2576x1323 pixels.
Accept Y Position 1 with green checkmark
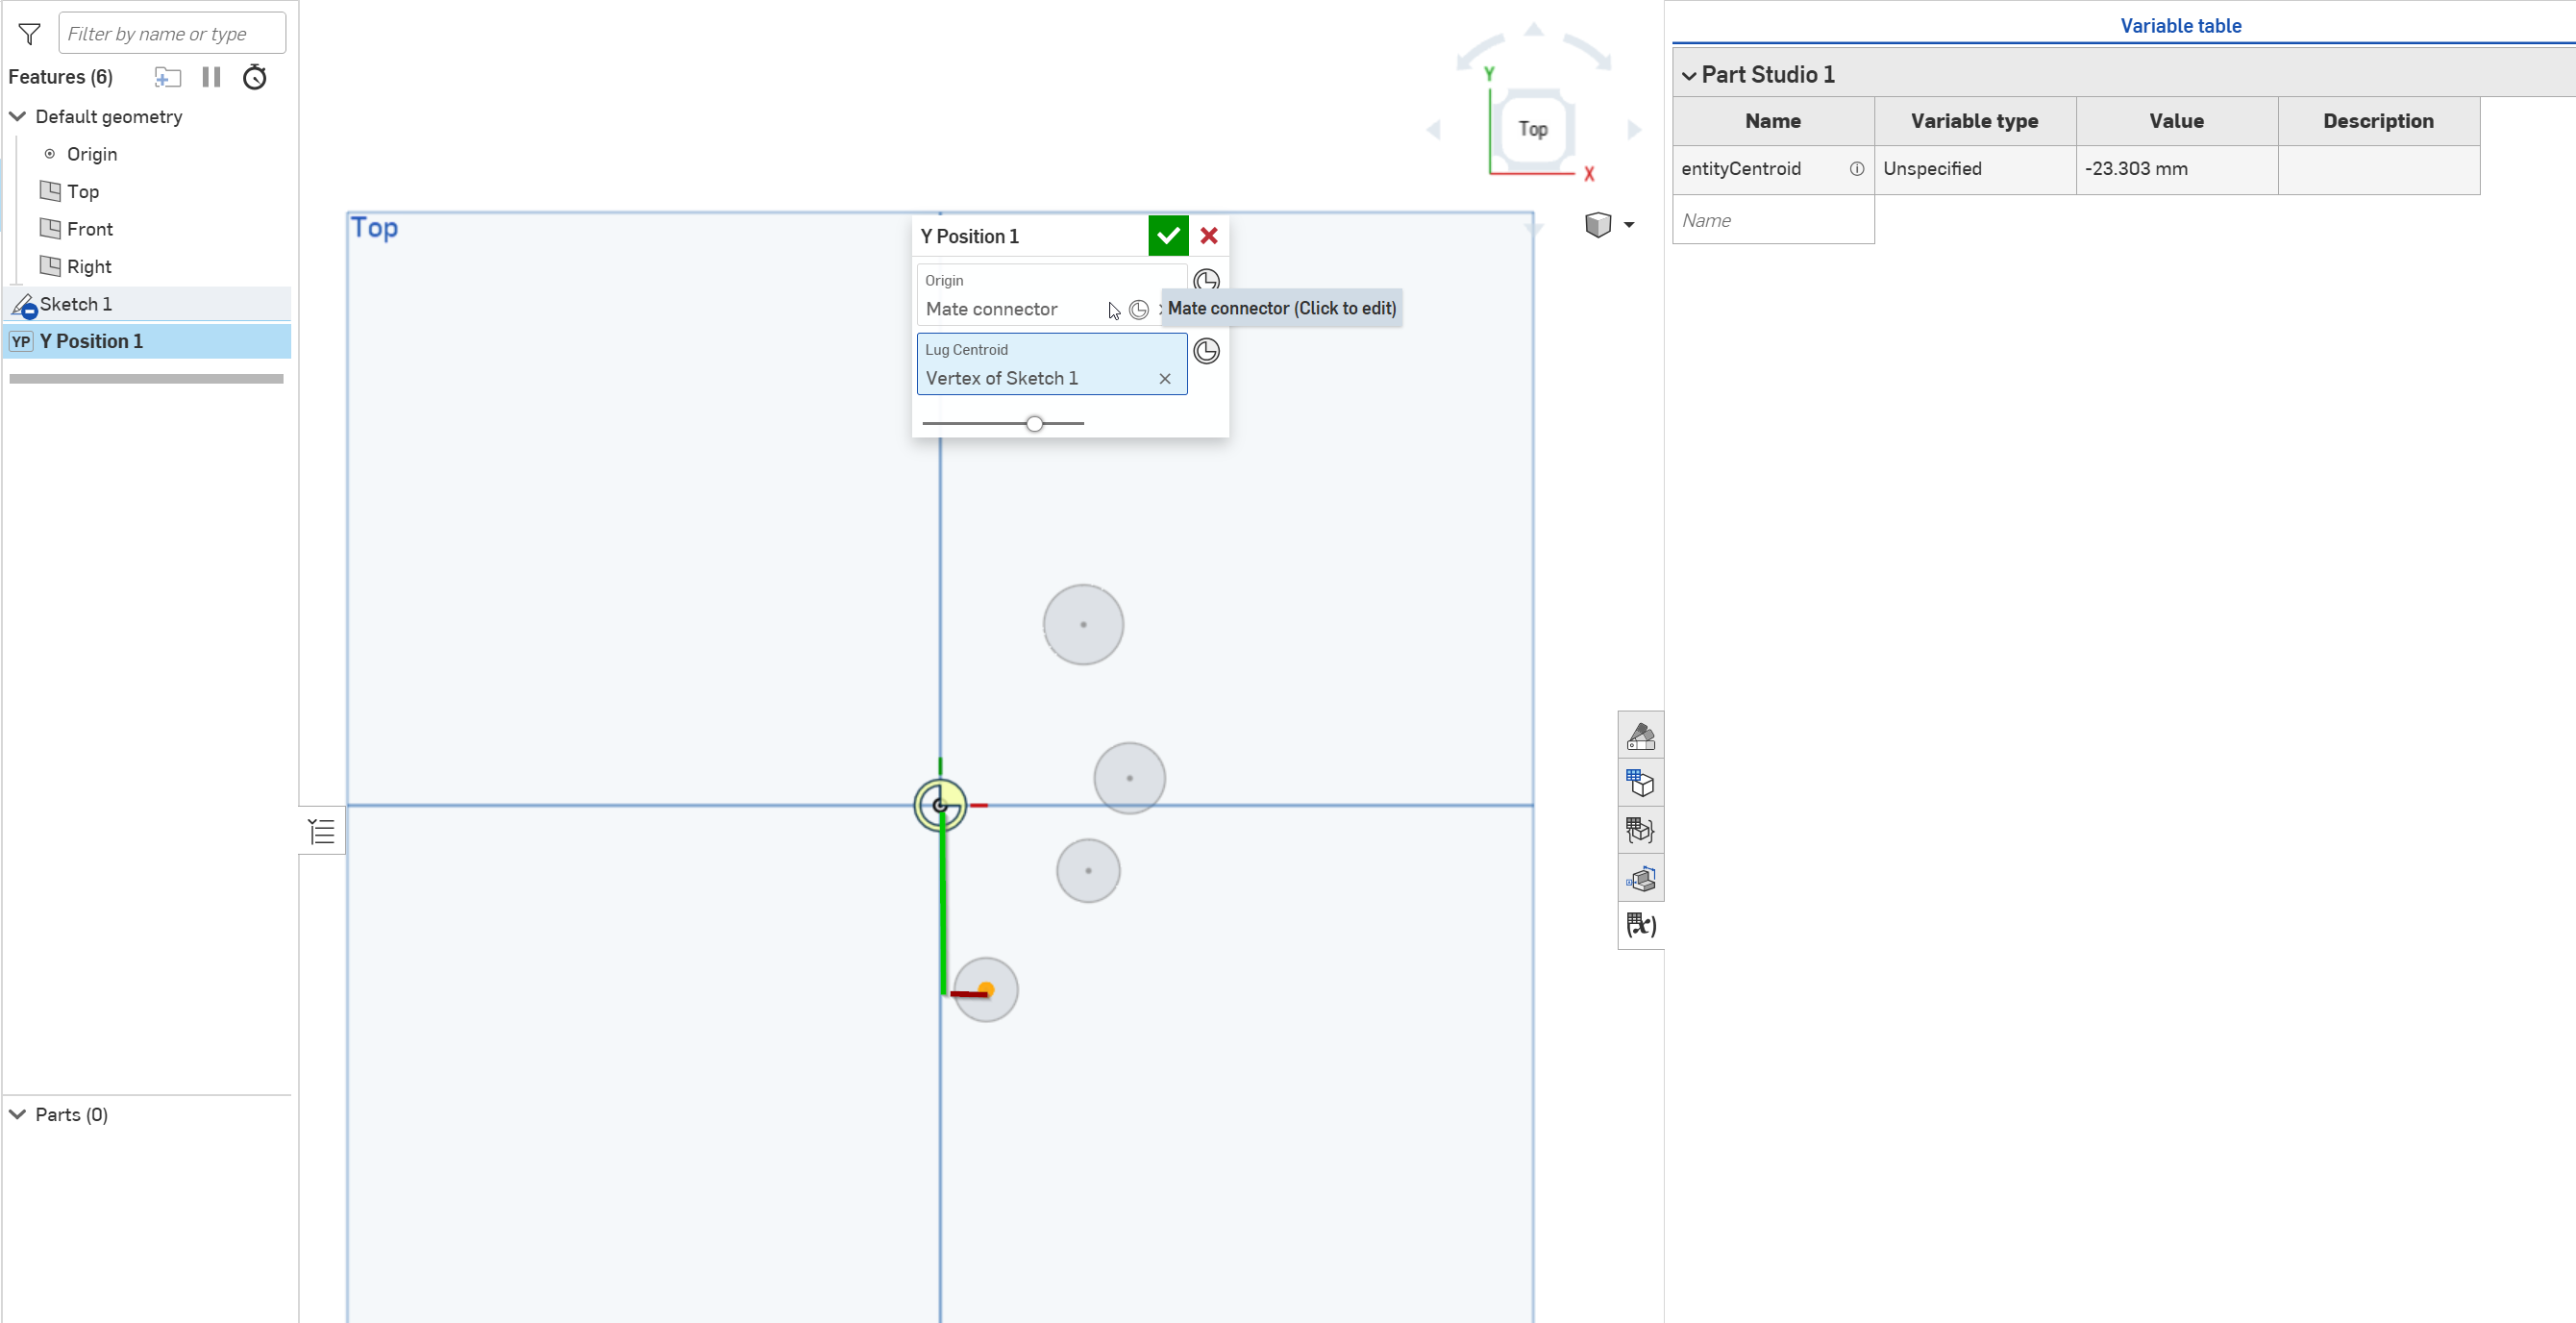(x=1168, y=236)
